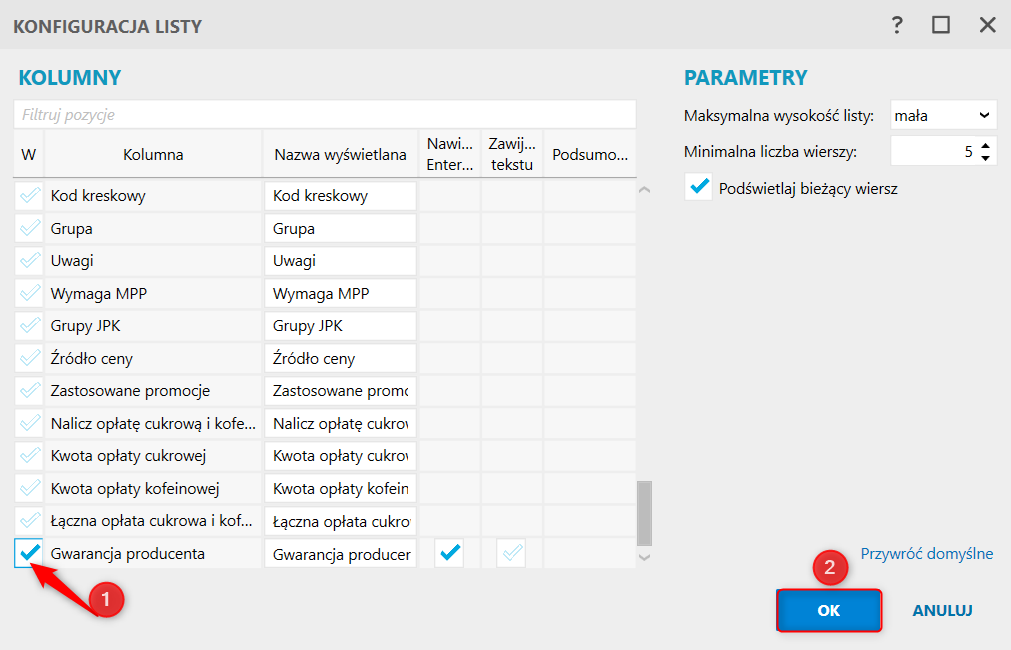Open the help question mark icon
The width and height of the screenshot is (1011, 650).
(x=897, y=25)
